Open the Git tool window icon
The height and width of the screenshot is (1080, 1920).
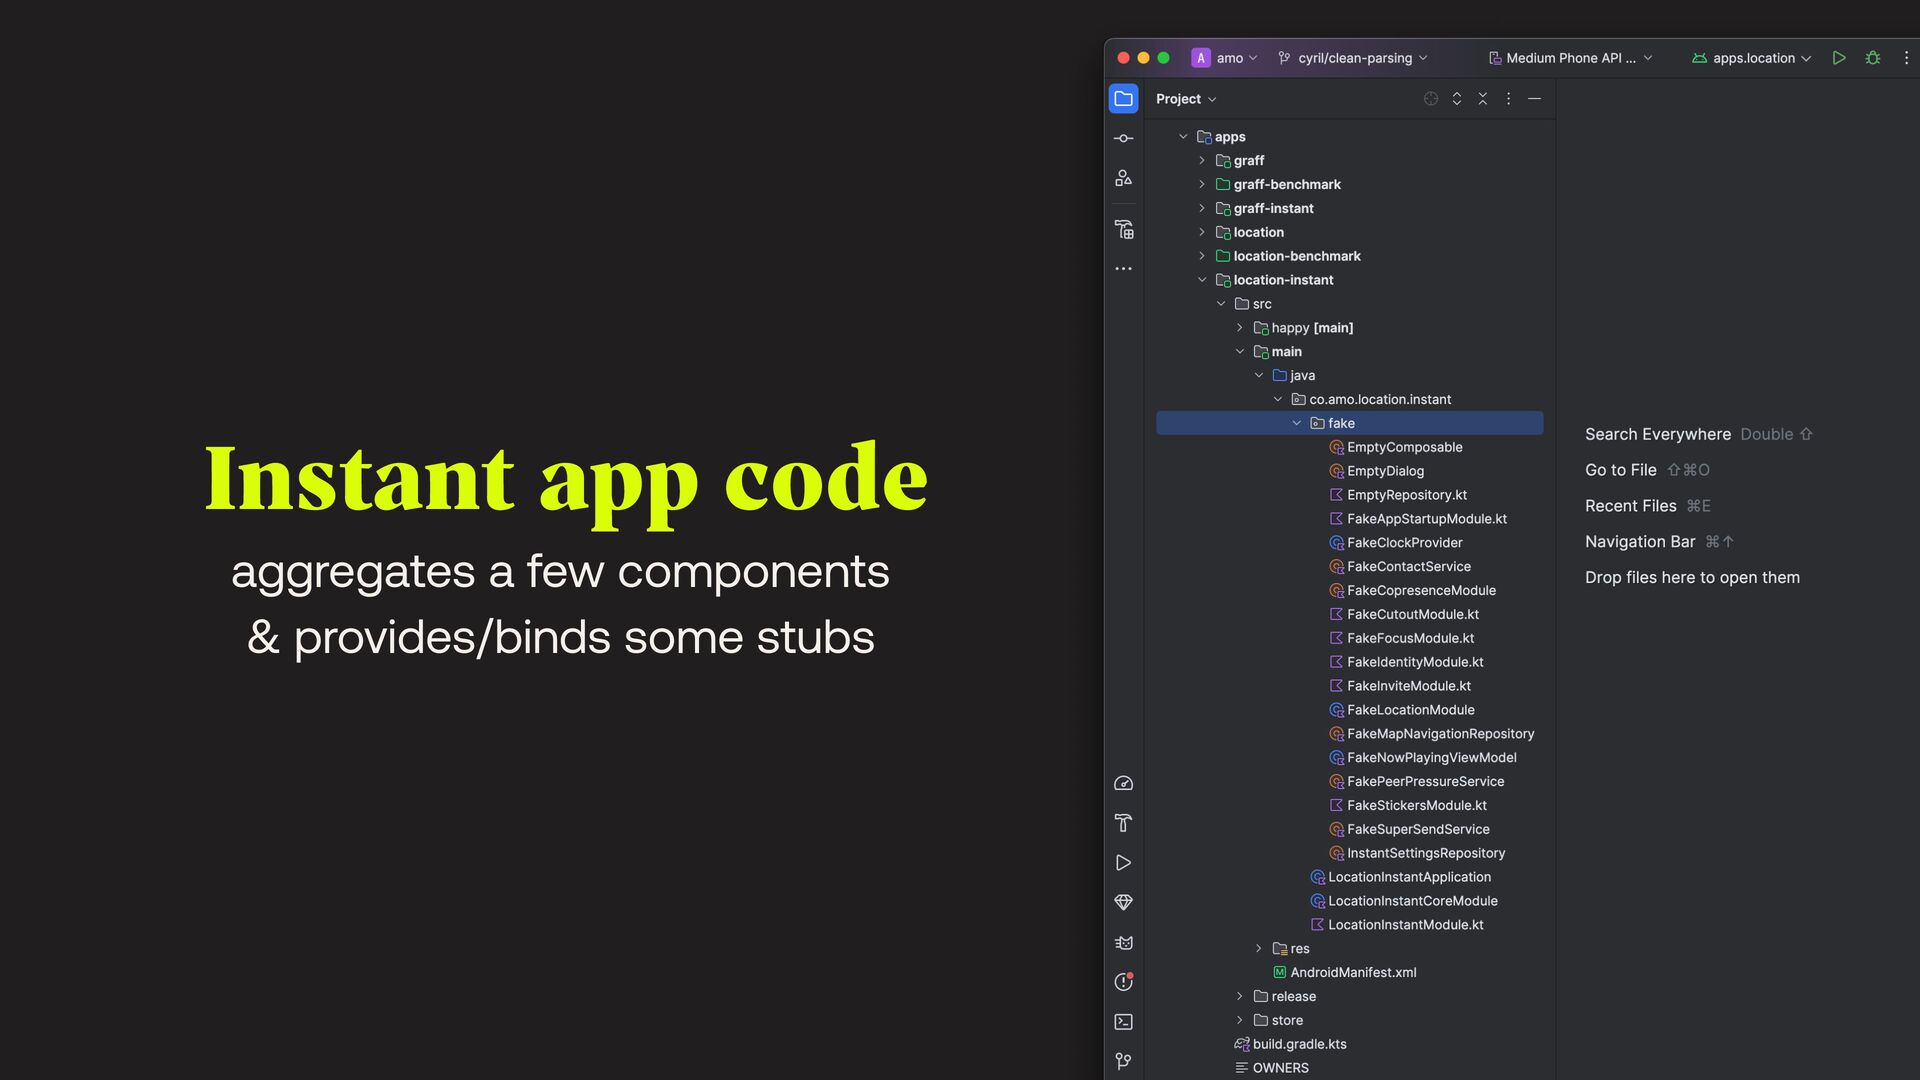coord(1123,1061)
